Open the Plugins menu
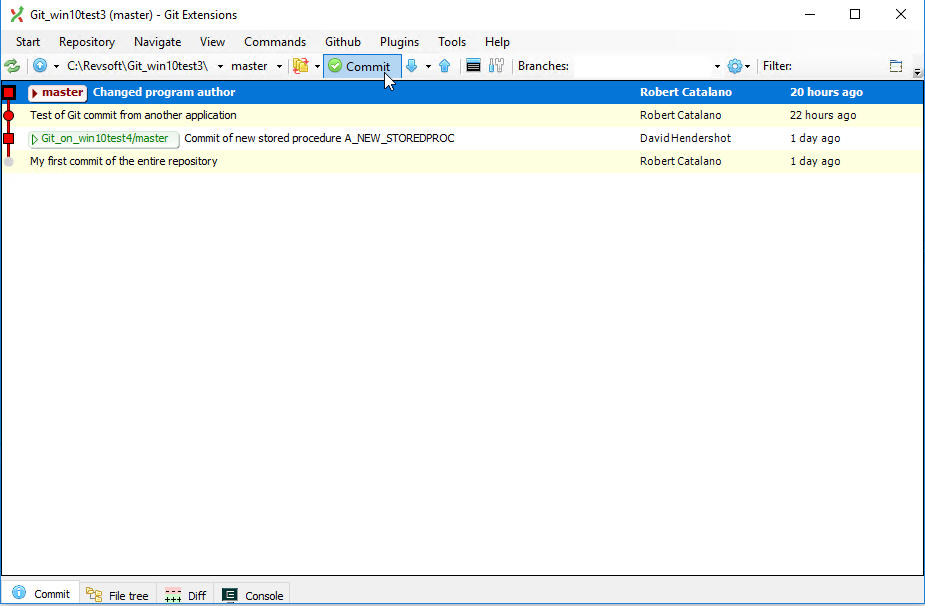The height and width of the screenshot is (606, 925). (399, 42)
